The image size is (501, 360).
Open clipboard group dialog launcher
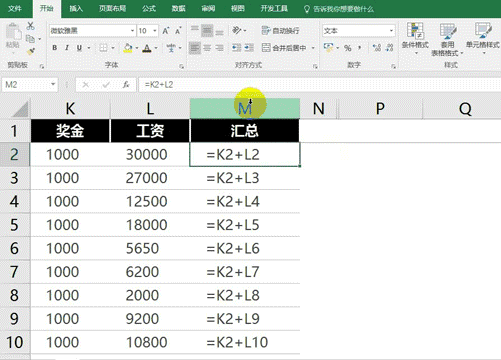click(x=42, y=66)
